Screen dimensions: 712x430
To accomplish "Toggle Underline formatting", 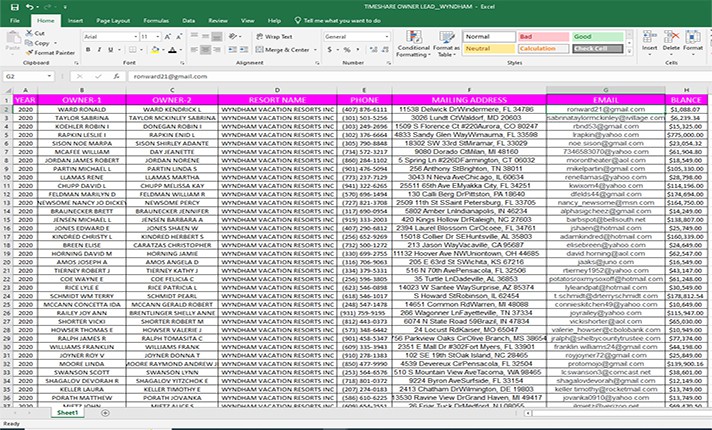I will click(110, 49).
